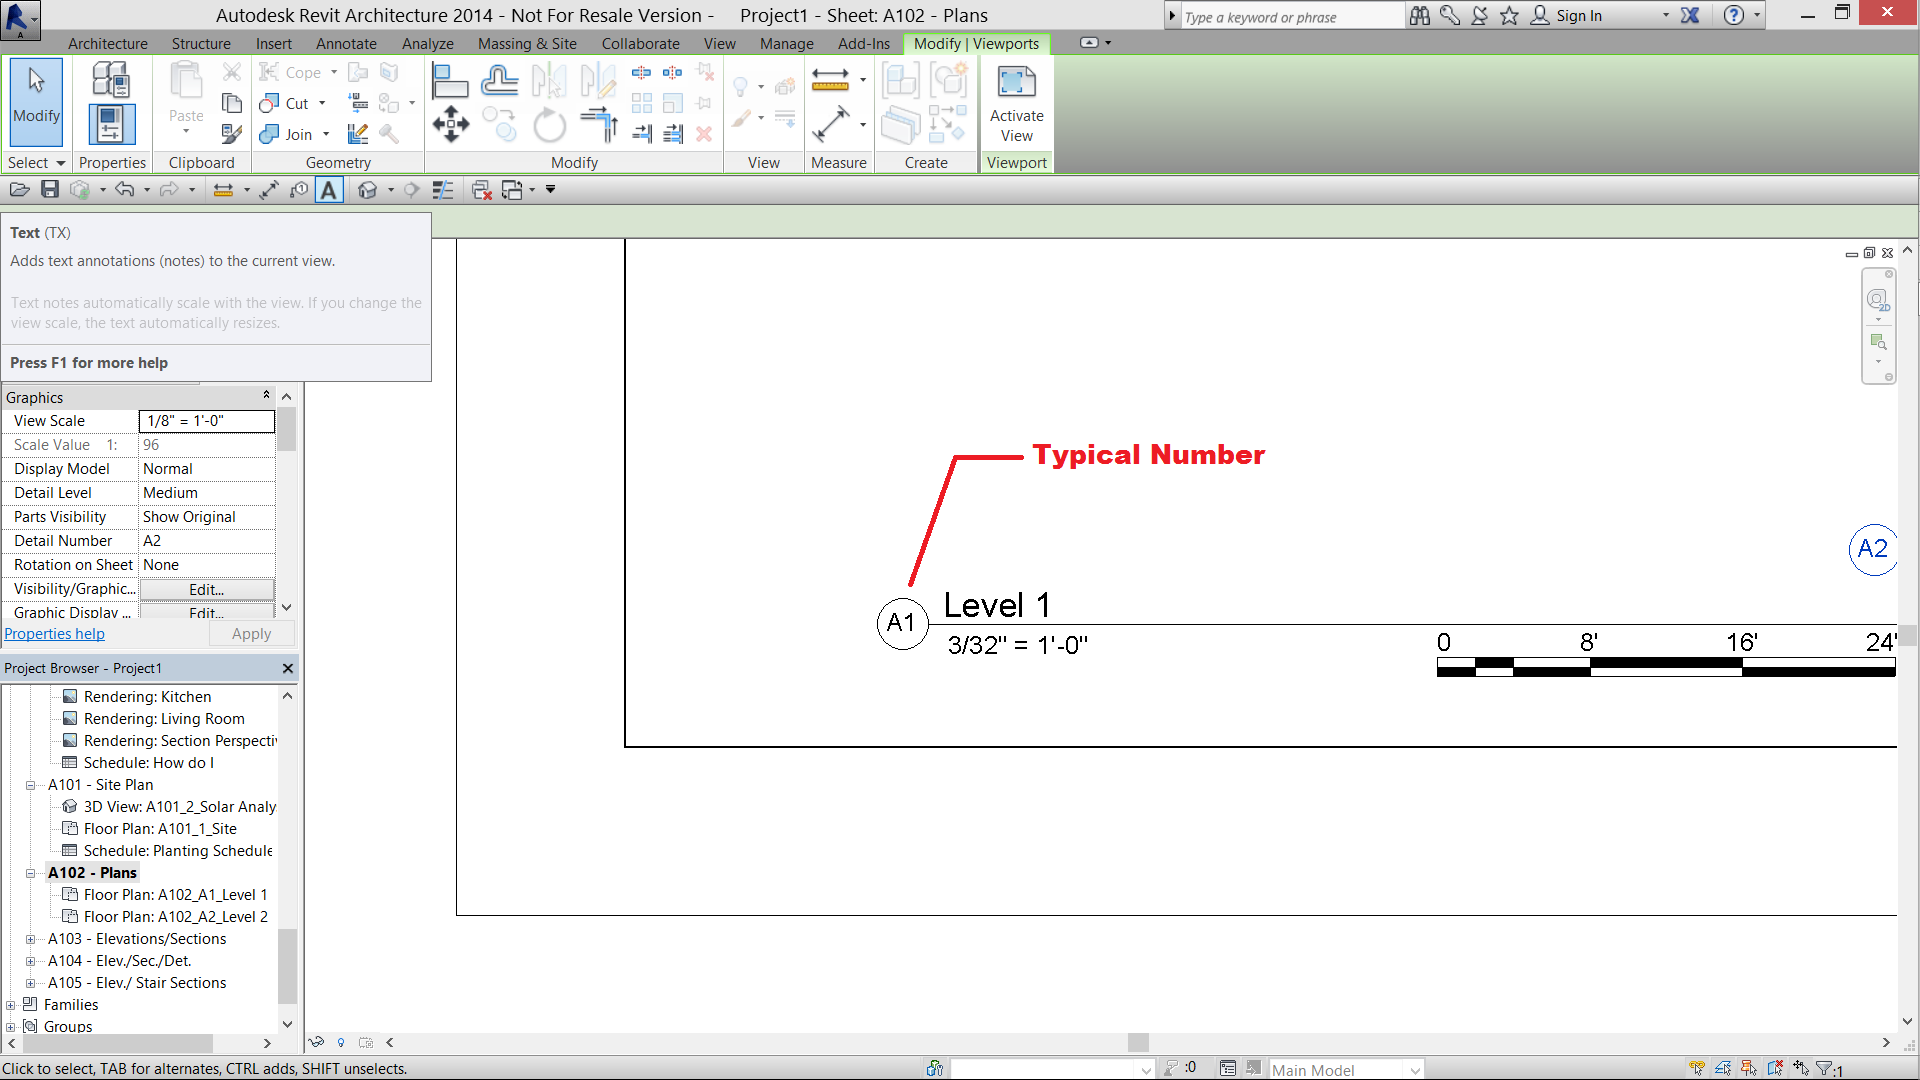Open the Main Model design options dropdown
Image resolution: width=1920 pixels, height=1080 pixels.
[x=1415, y=1070]
